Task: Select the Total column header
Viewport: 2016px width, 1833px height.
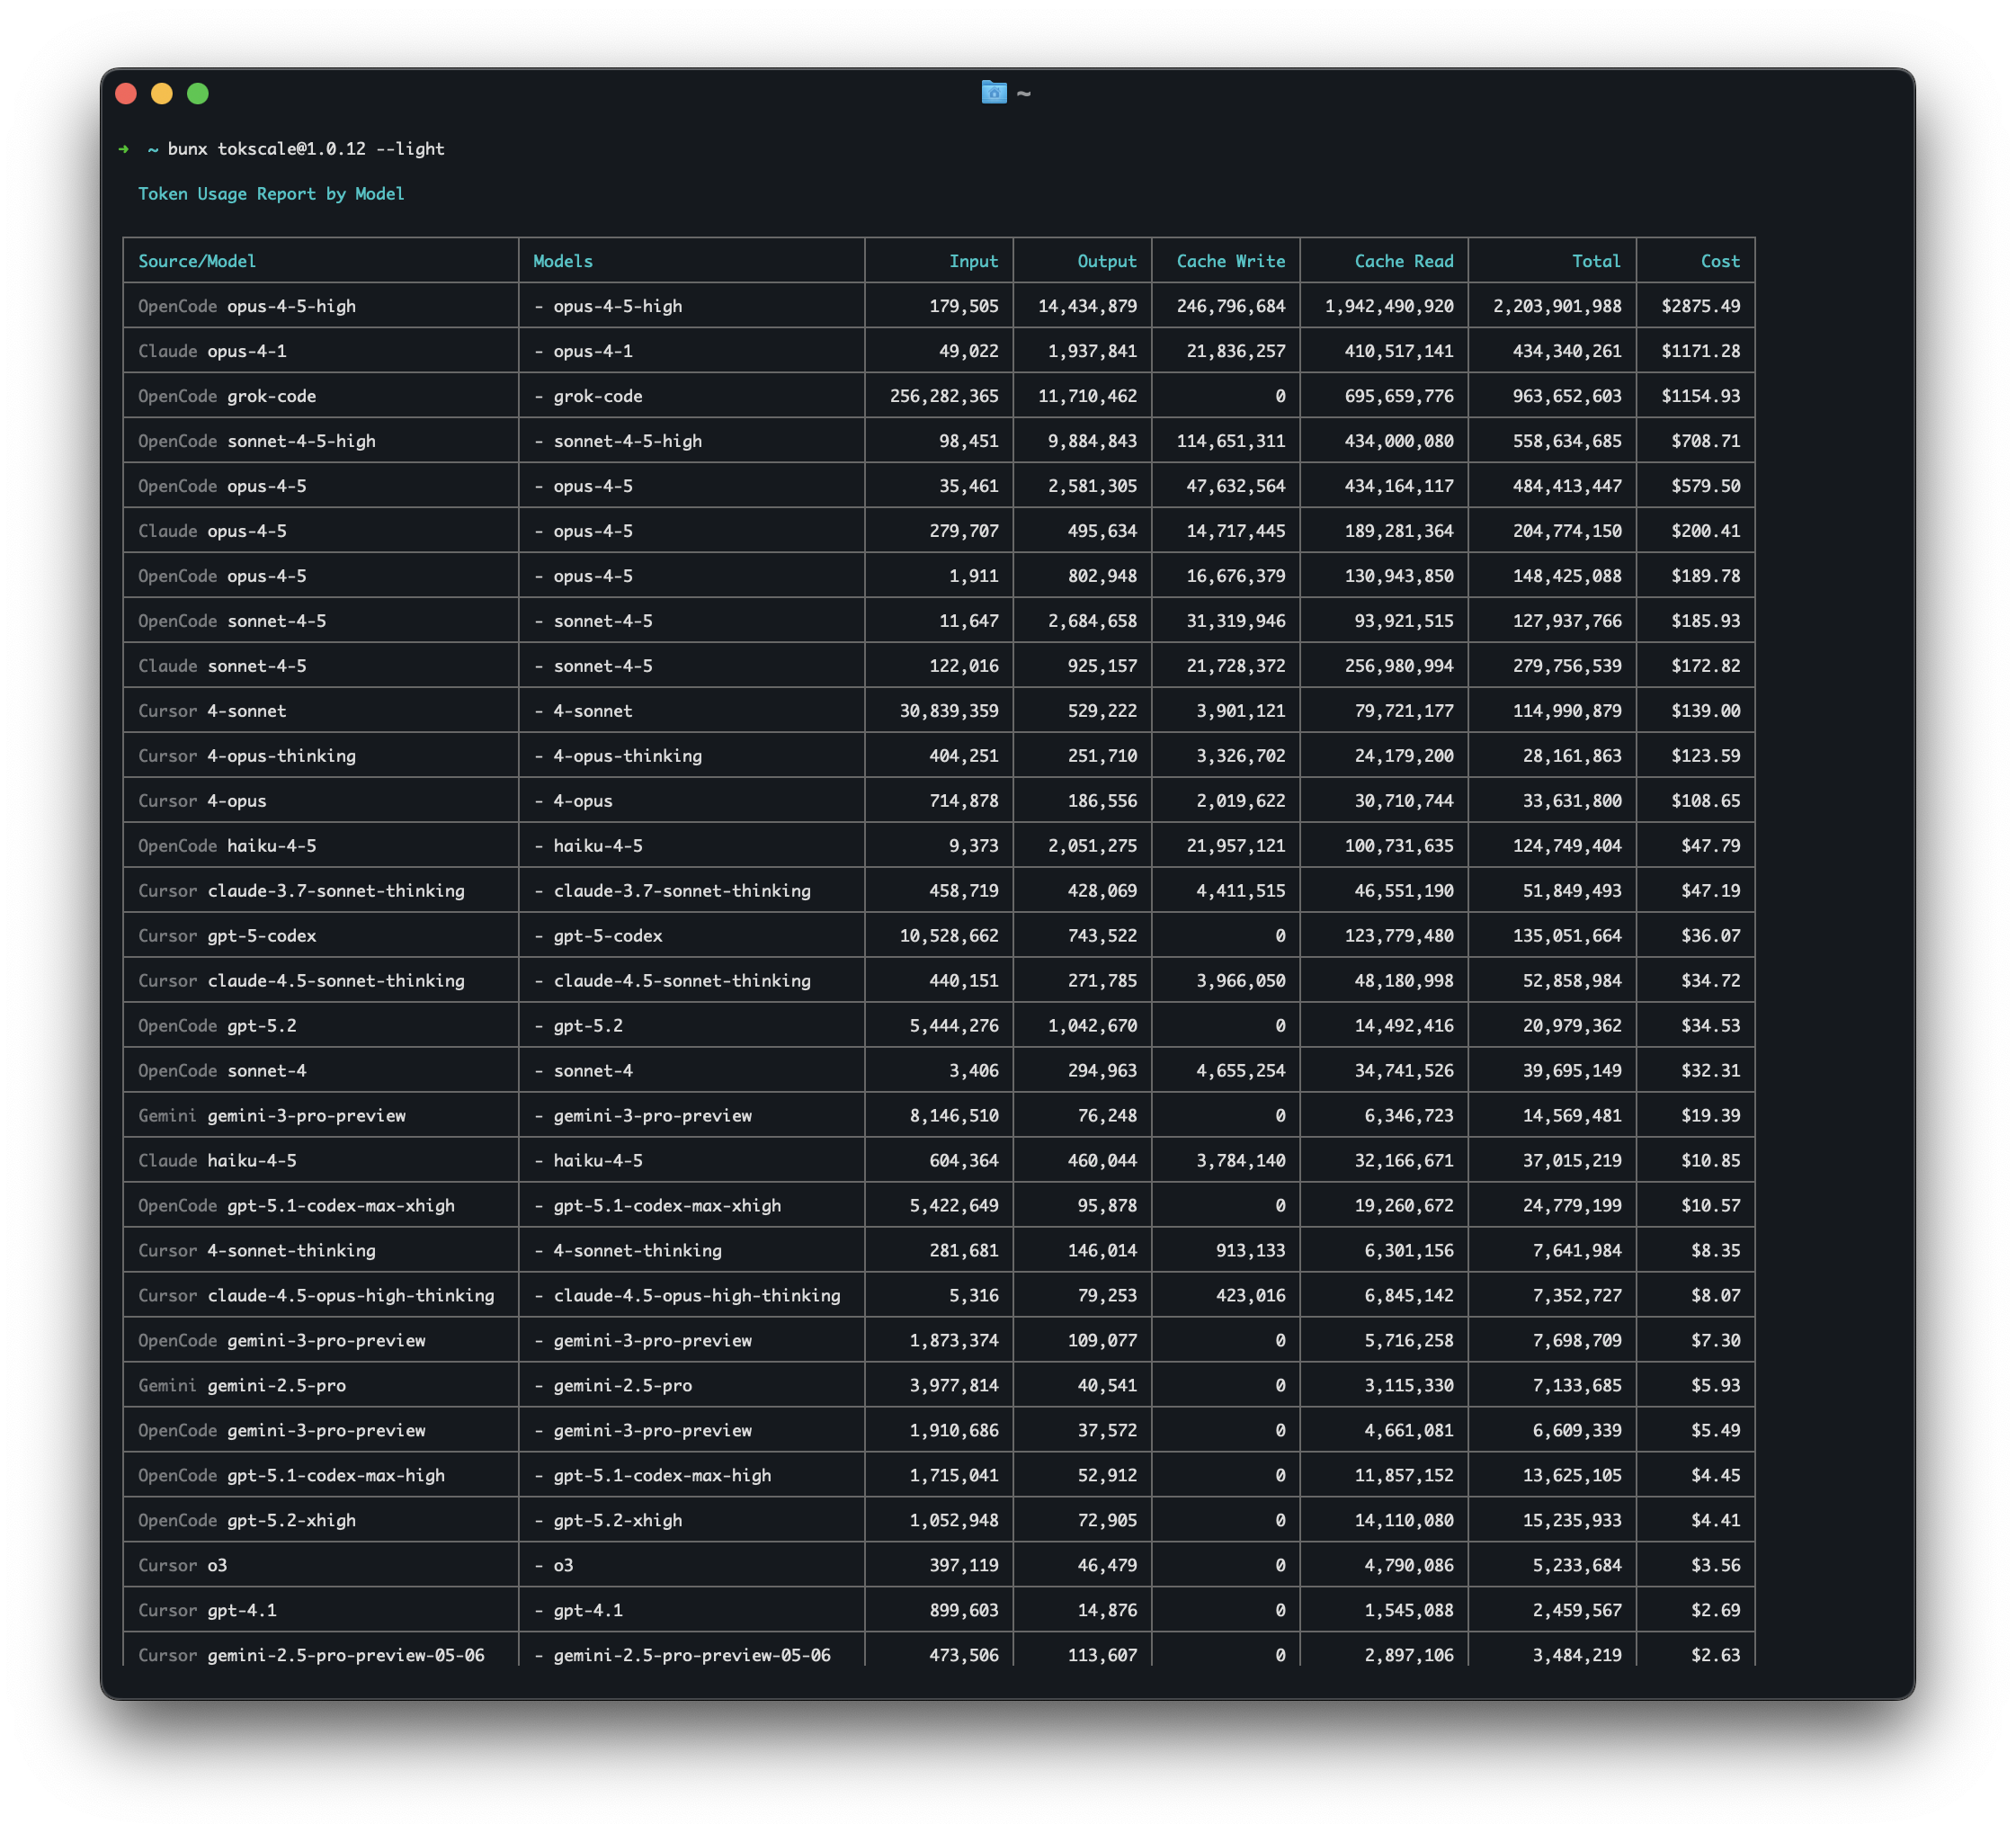Action: click(x=1596, y=261)
